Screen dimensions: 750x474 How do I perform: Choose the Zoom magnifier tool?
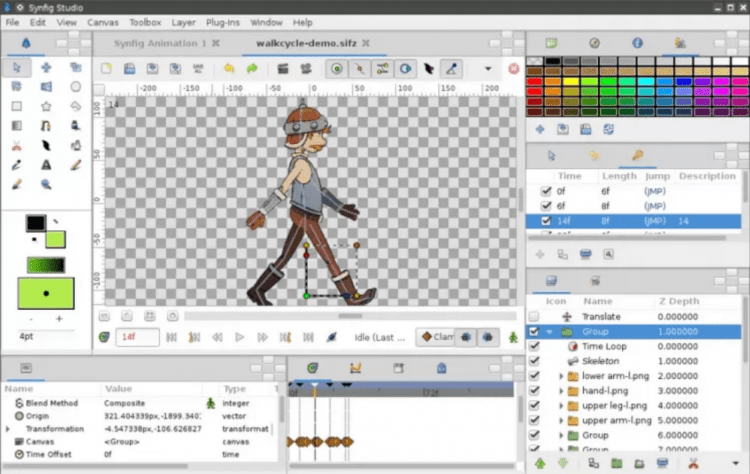(46, 184)
